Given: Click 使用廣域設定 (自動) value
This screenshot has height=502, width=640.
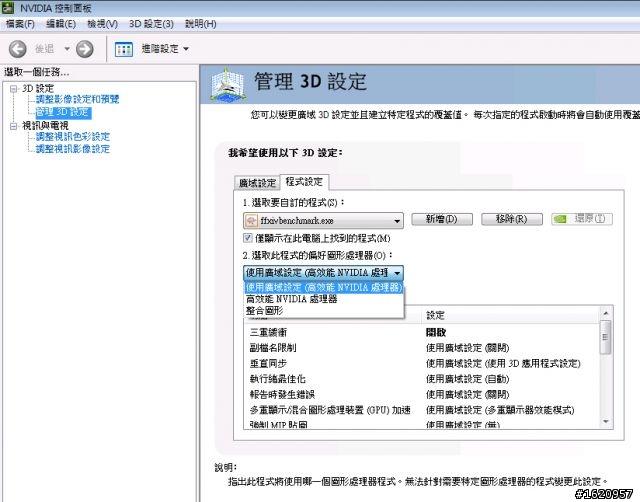Looking at the screenshot, I should pos(467,379).
